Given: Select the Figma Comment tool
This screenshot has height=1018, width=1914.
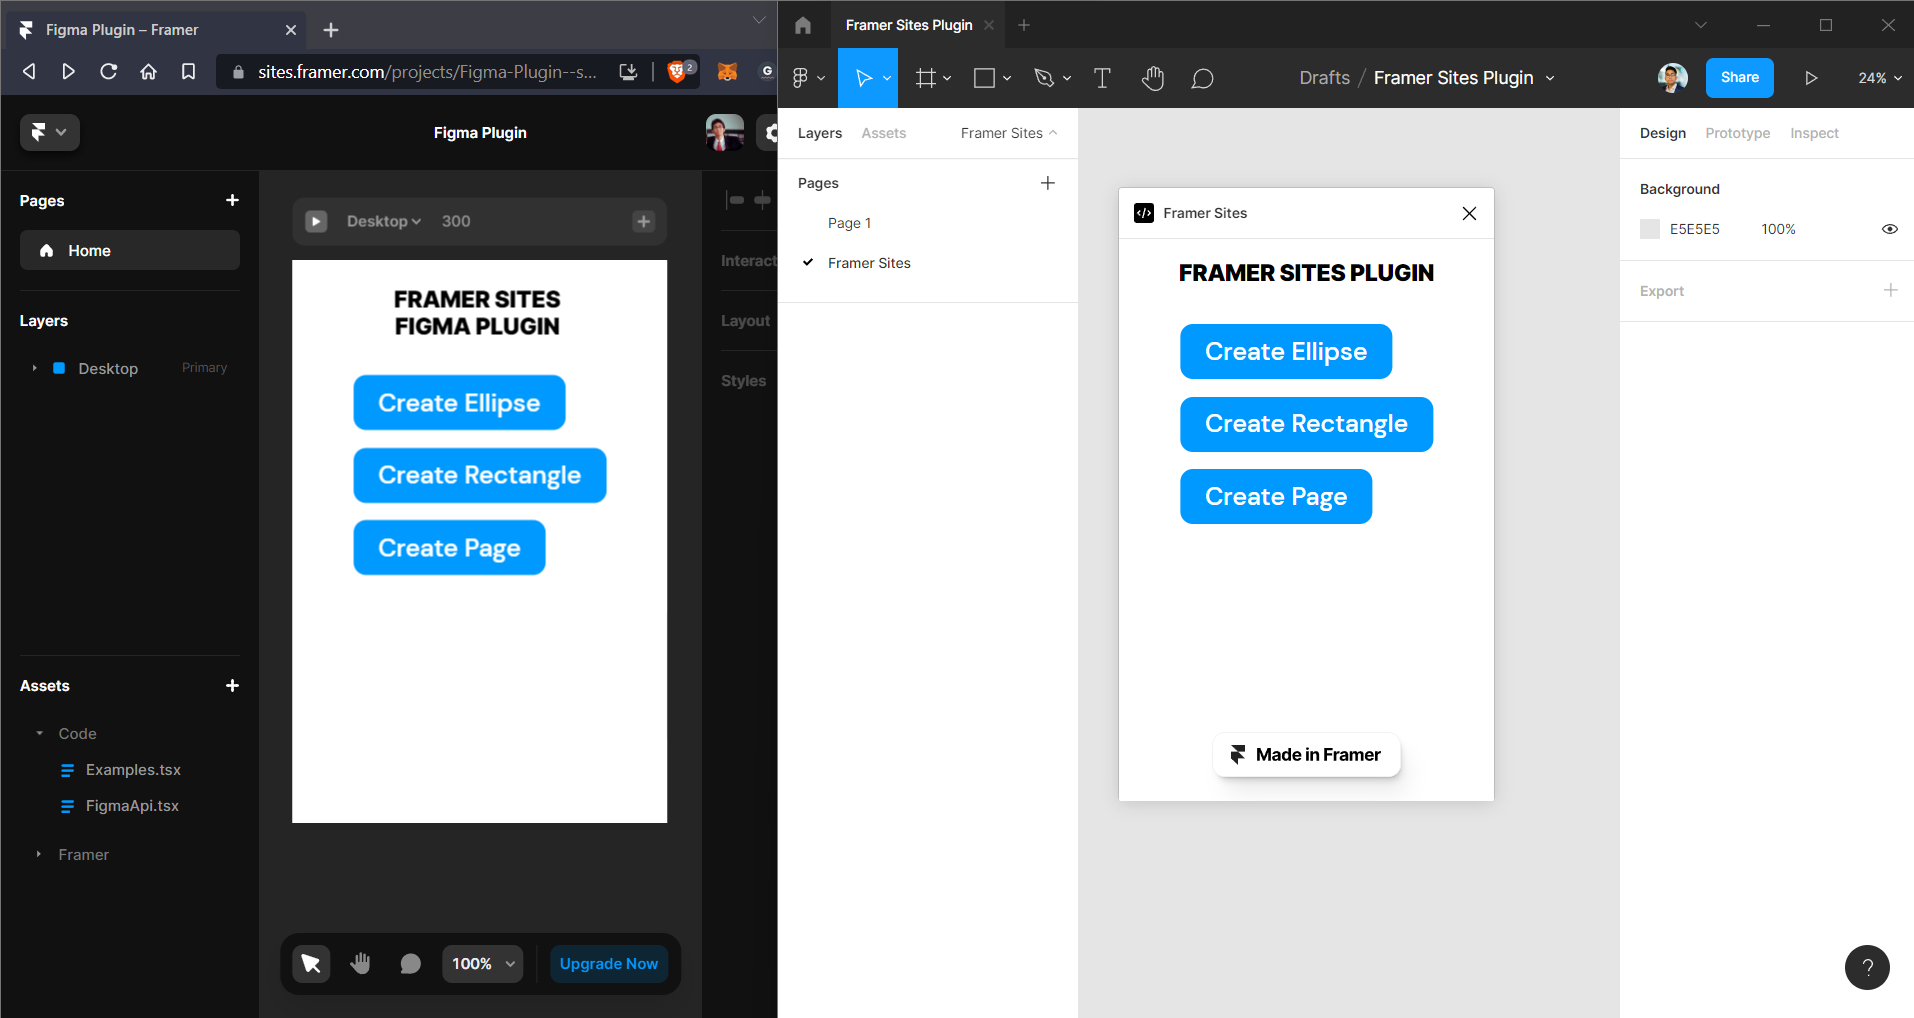Looking at the screenshot, I should [1202, 78].
